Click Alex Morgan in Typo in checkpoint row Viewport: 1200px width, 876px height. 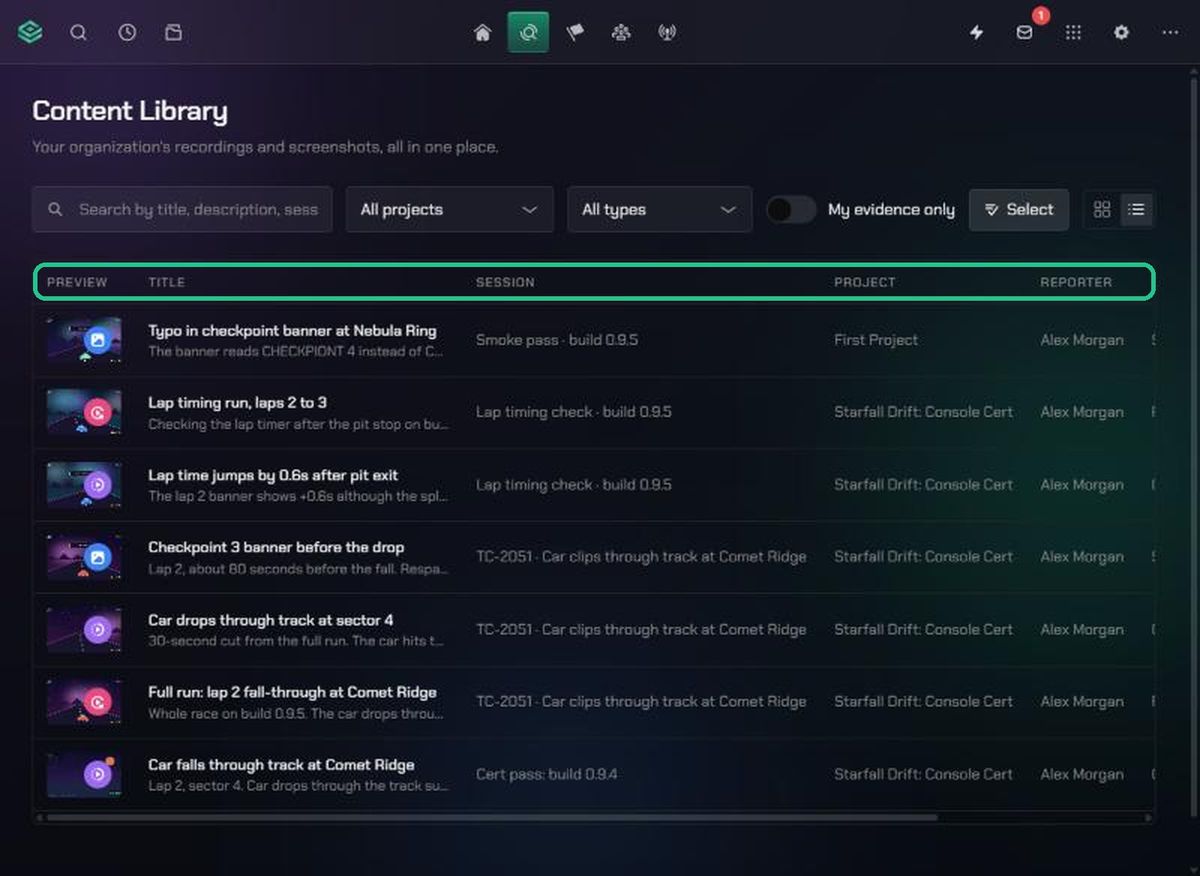pyautogui.click(x=1081, y=340)
